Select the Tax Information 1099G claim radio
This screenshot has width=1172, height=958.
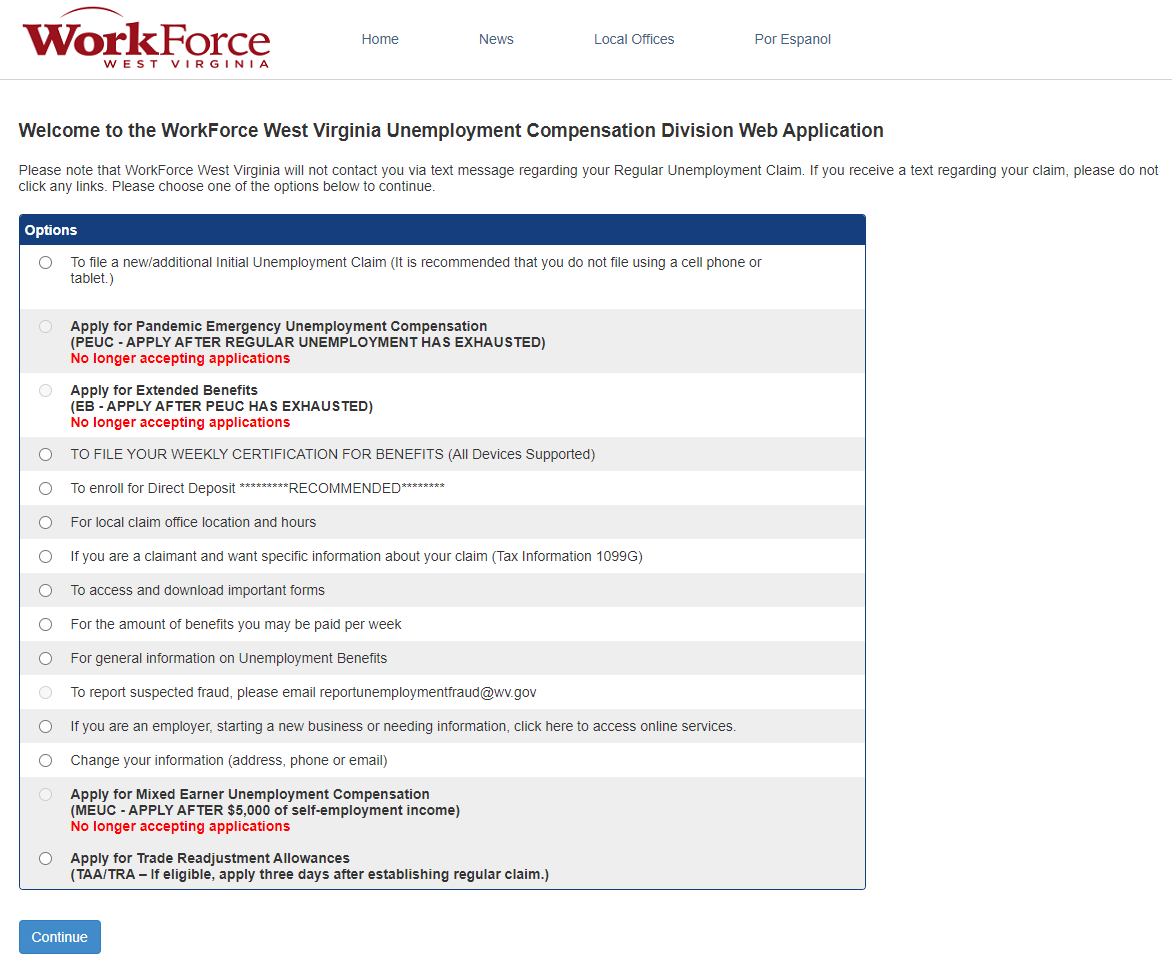tap(46, 557)
